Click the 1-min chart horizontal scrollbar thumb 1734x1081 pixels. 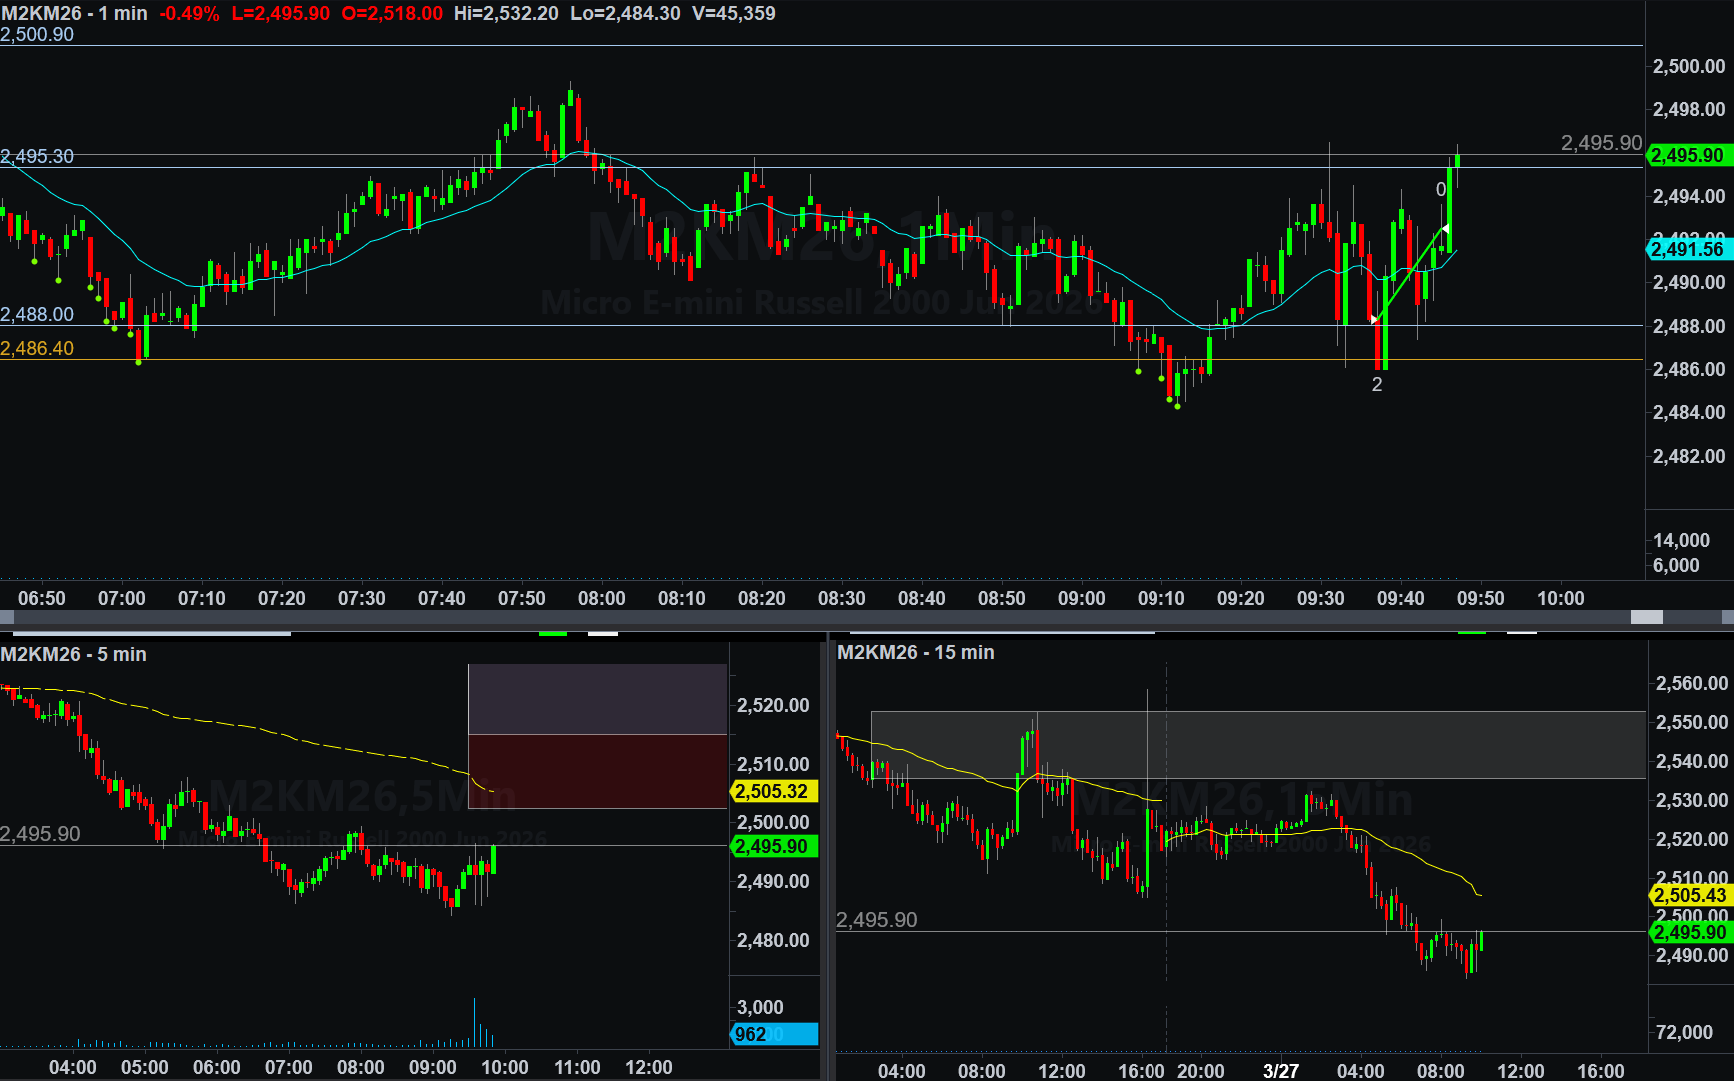(x=1646, y=617)
